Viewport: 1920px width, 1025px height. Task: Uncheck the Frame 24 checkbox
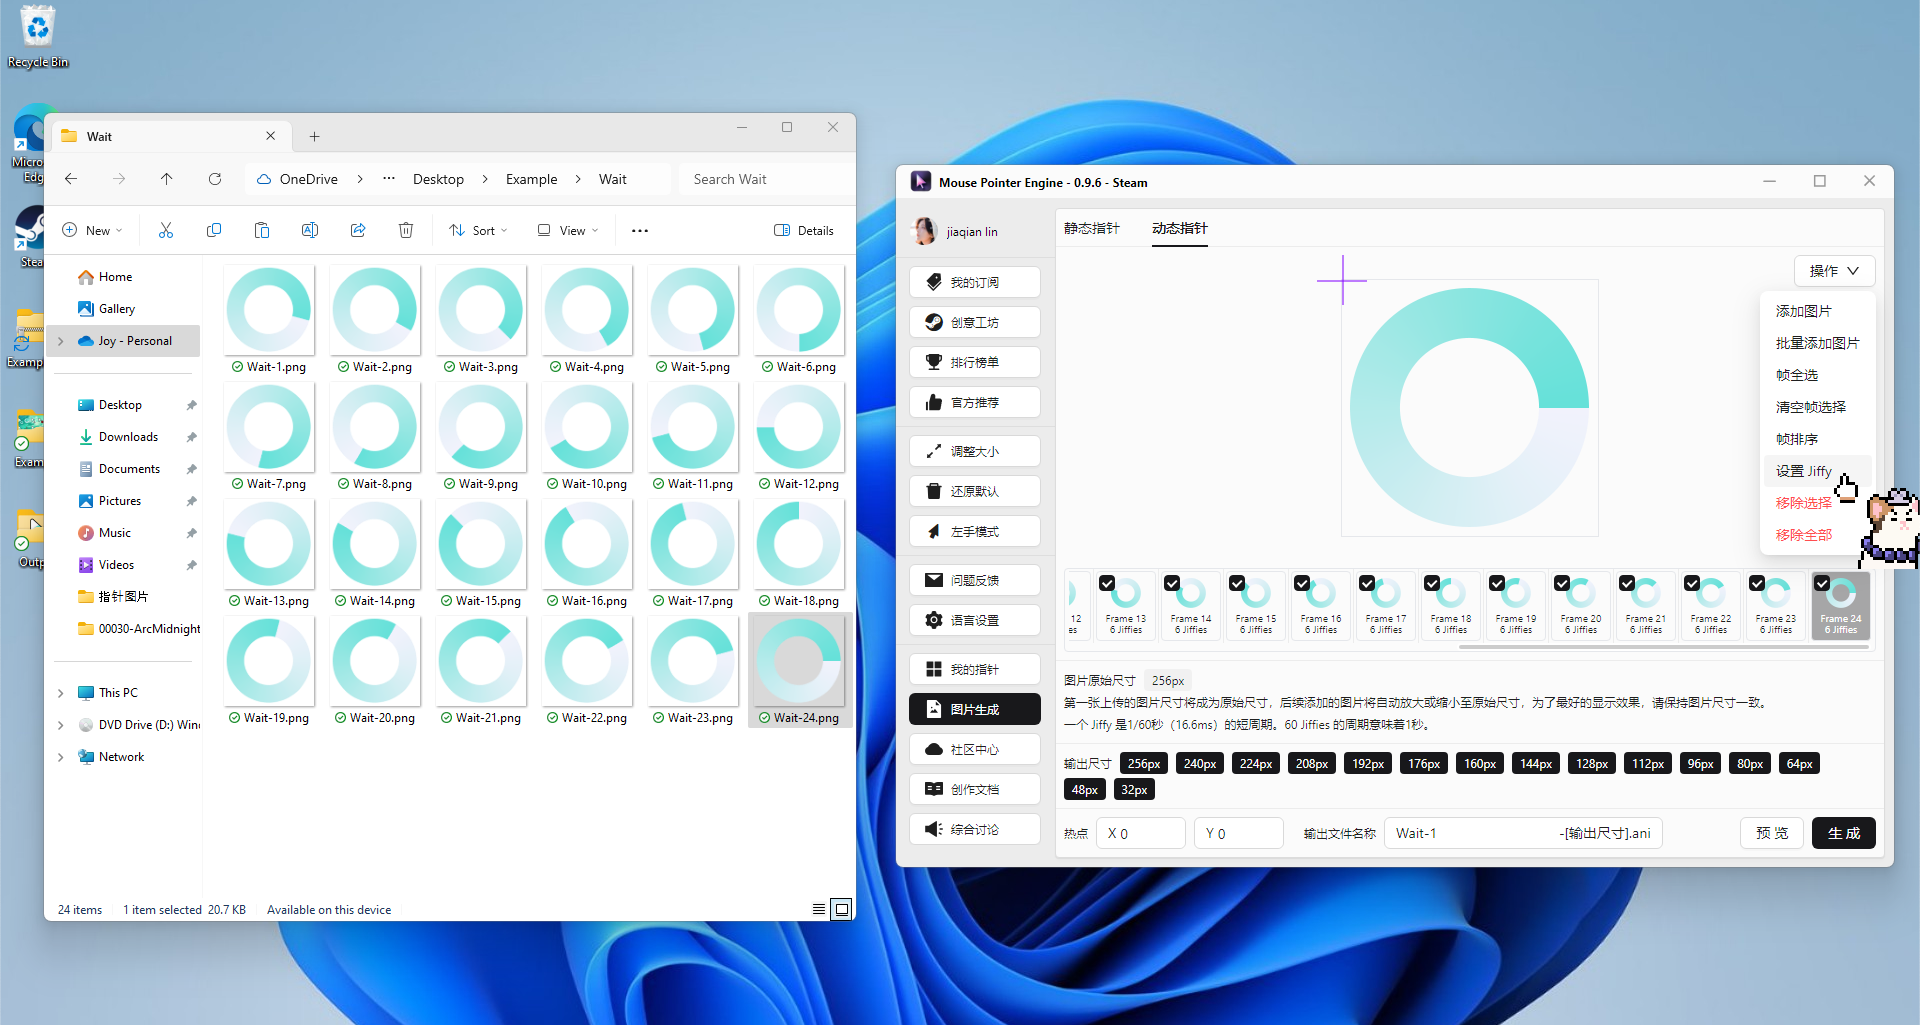pyautogui.click(x=1822, y=582)
